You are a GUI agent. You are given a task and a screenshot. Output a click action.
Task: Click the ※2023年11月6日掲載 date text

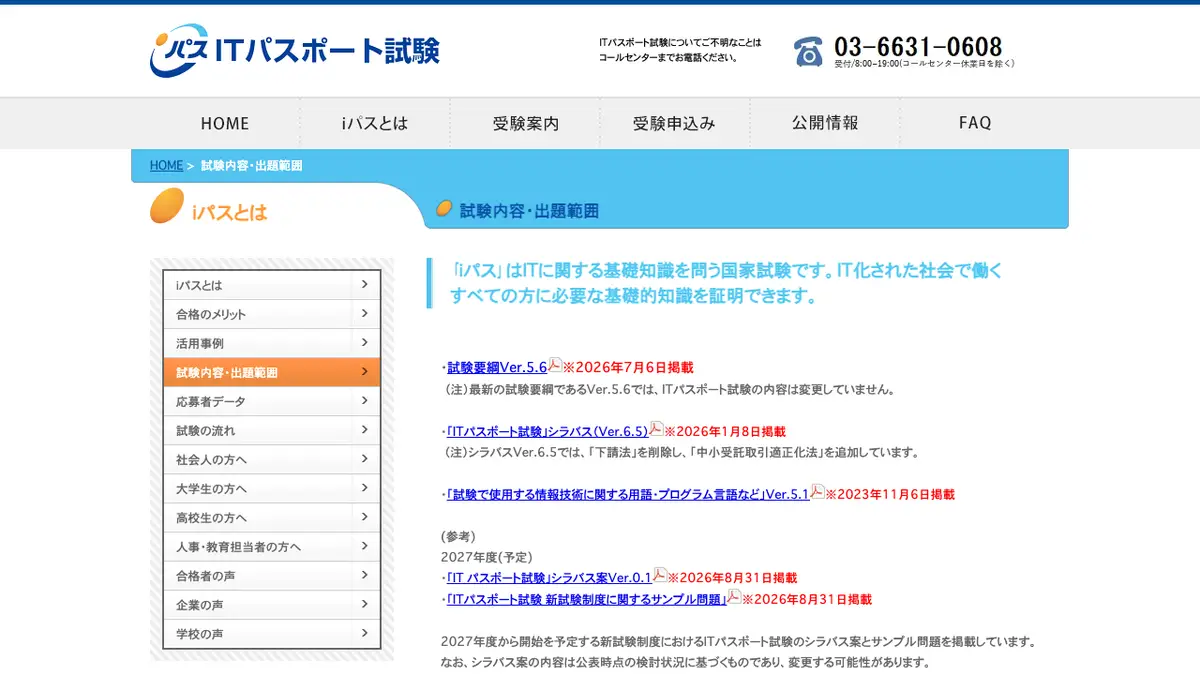(890, 494)
